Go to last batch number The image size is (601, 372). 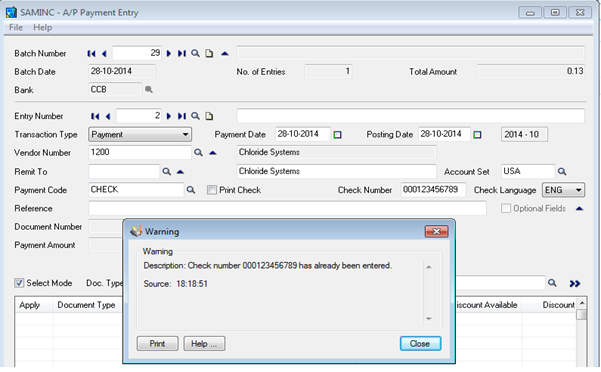(182, 54)
